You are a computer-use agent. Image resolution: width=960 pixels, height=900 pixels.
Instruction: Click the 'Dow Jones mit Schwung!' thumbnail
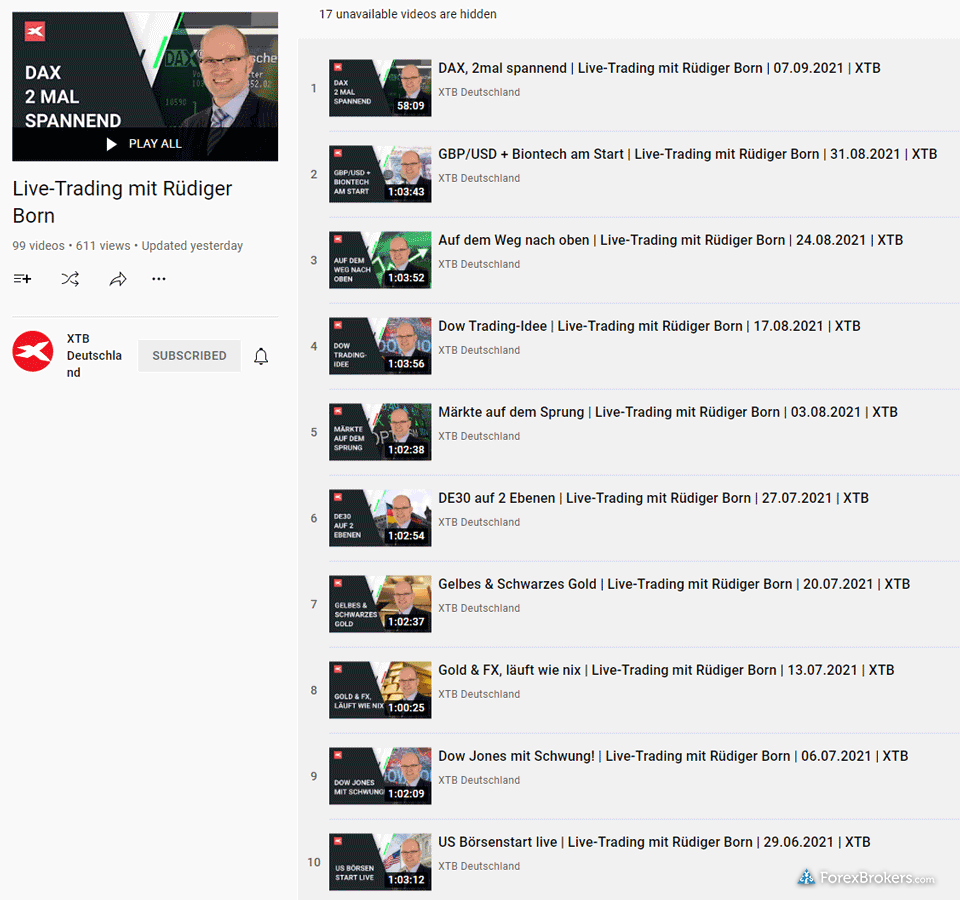[x=380, y=776]
